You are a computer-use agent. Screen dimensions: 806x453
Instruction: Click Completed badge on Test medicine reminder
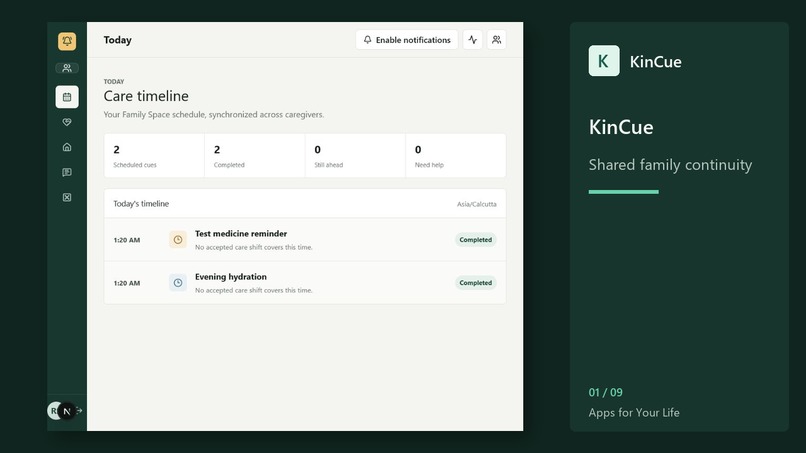pyautogui.click(x=475, y=240)
